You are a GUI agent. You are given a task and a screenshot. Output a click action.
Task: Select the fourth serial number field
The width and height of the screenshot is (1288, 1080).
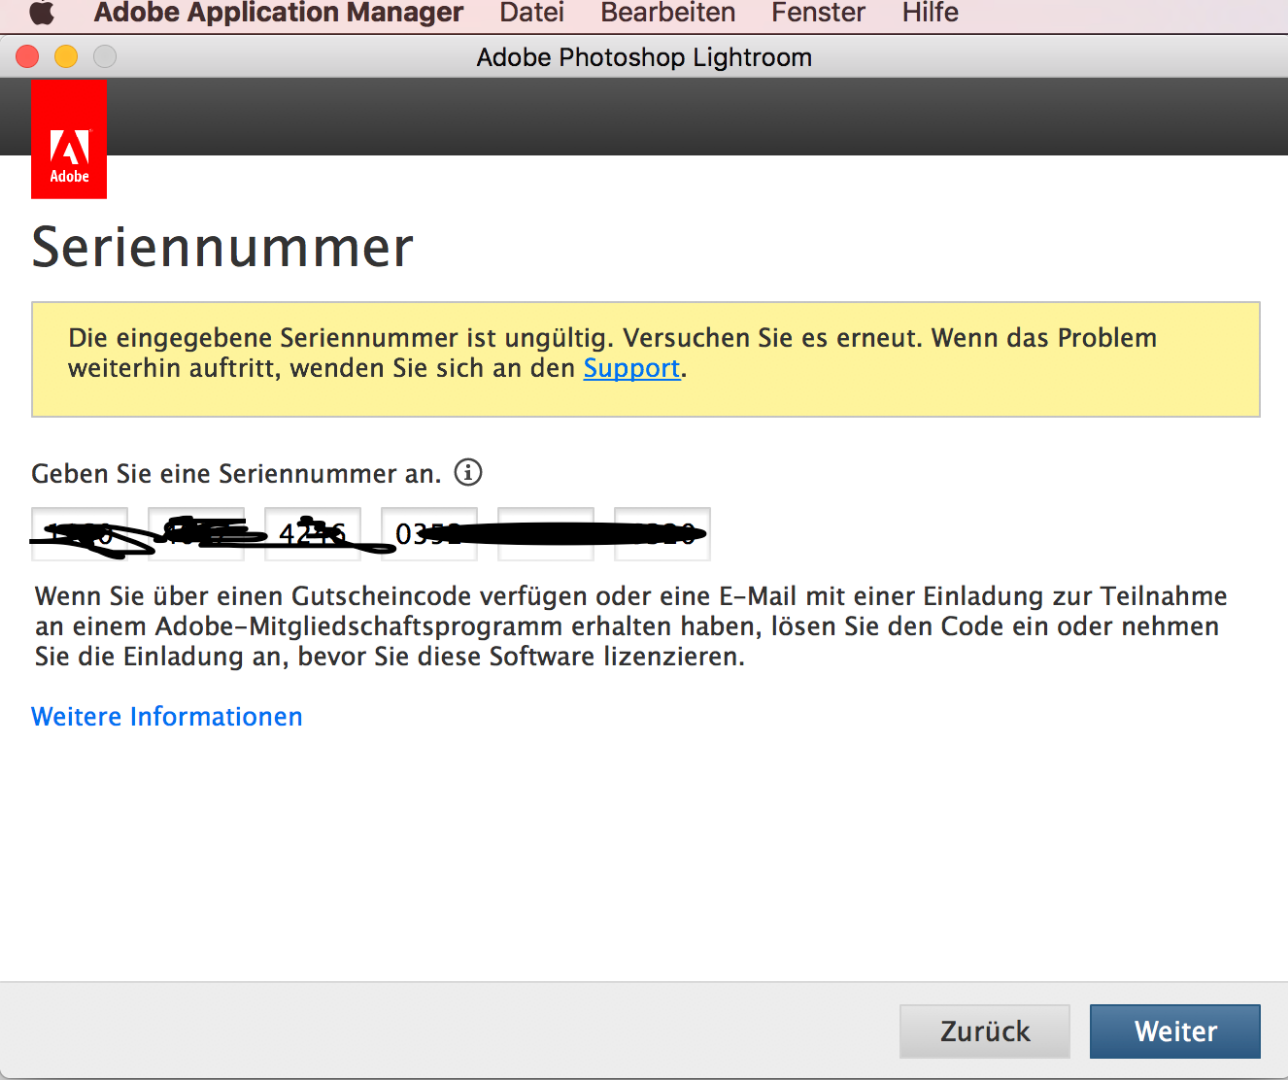coord(429,534)
